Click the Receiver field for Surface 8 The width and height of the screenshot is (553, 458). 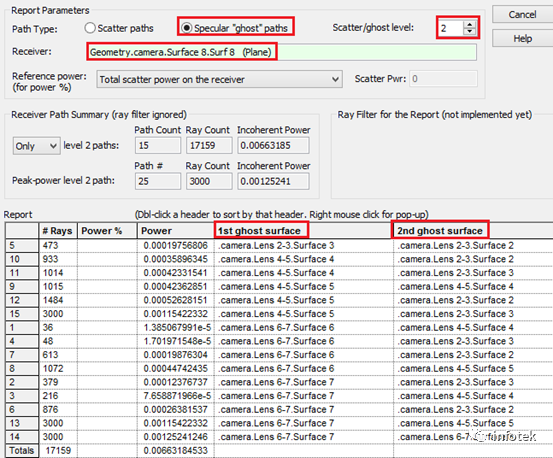(281, 52)
